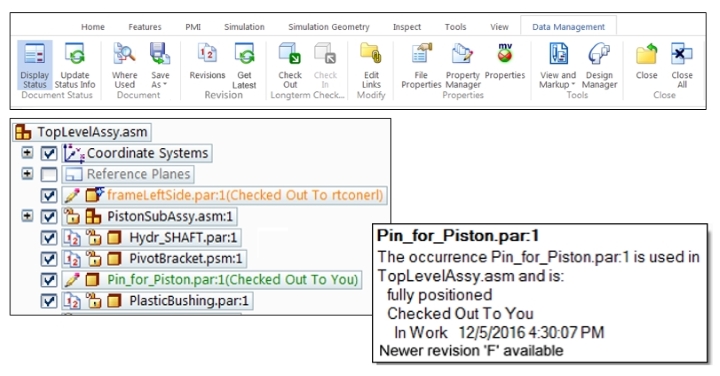
Task: Click lock icon beside PistonSubAssy.asm:1
Action: (72, 216)
